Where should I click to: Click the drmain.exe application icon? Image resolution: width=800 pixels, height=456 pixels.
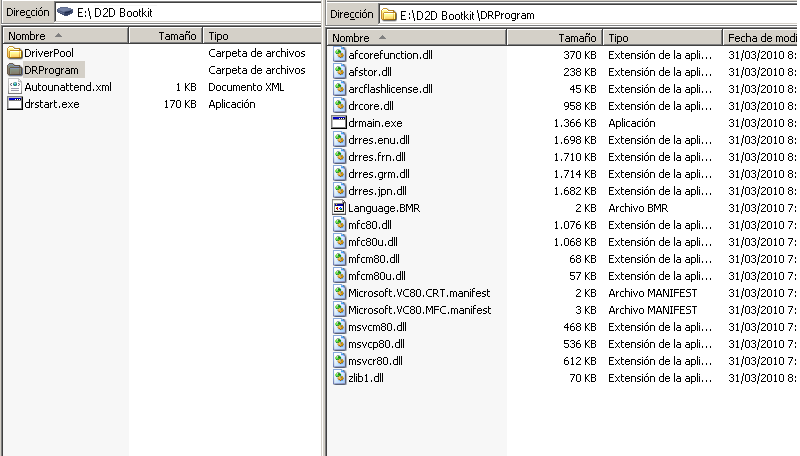coord(339,123)
